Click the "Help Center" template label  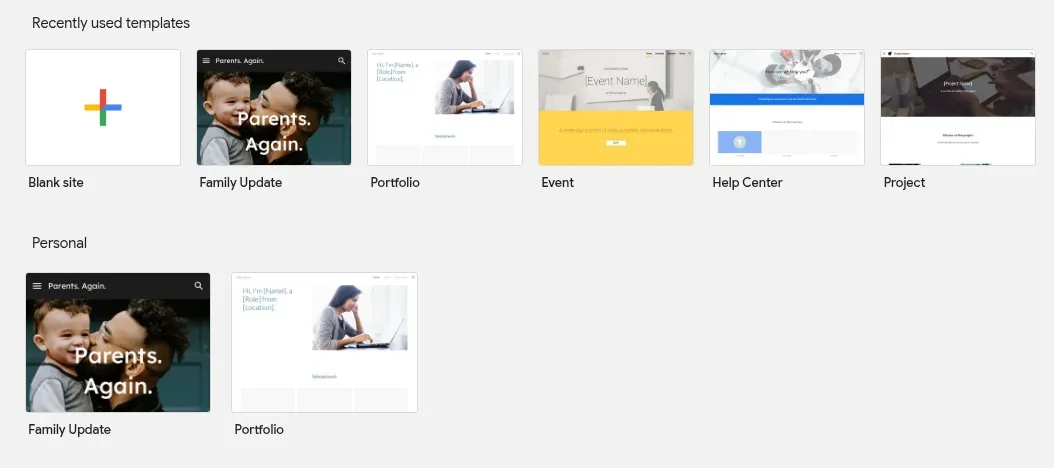747,183
